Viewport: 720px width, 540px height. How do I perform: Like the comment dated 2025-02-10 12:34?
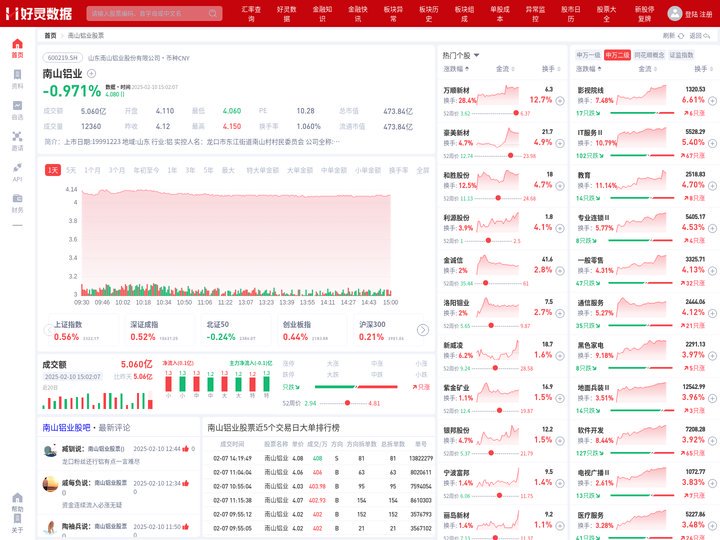point(186,483)
